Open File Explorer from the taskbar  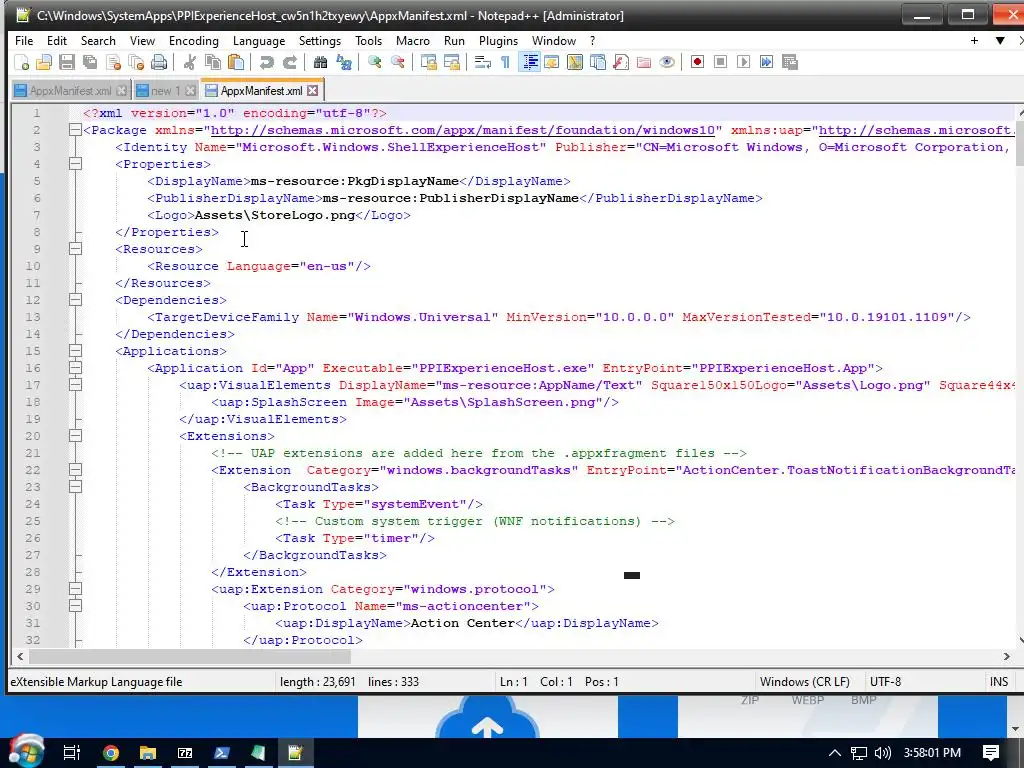click(148, 753)
